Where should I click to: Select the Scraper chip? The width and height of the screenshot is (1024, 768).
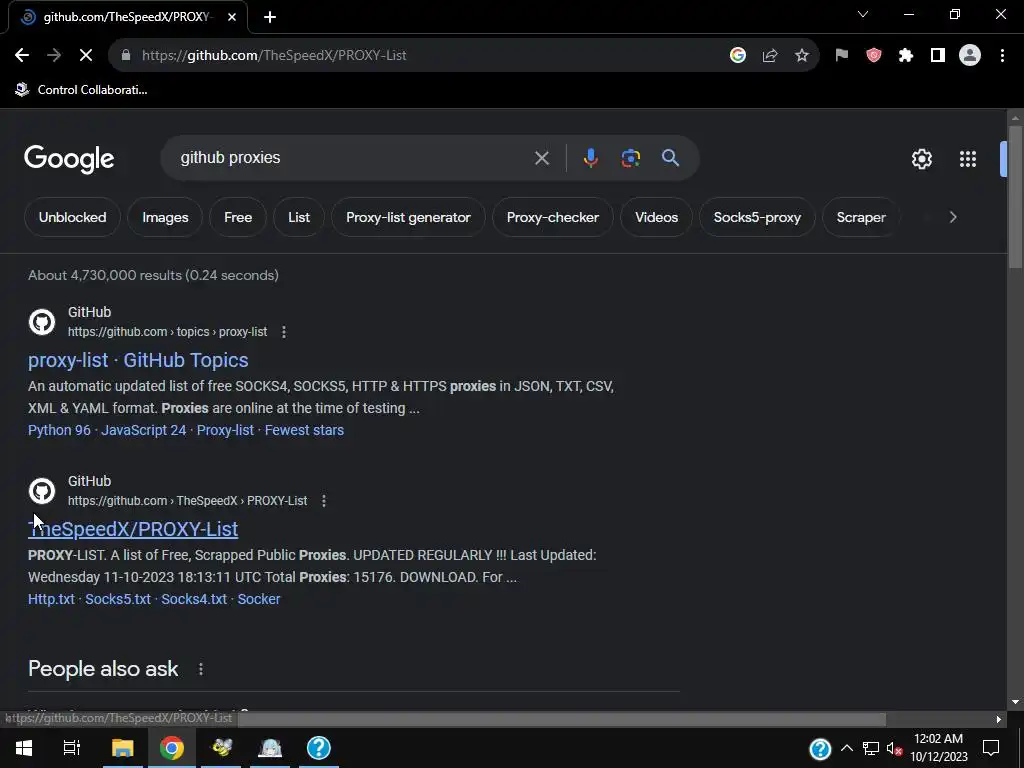(861, 217)
